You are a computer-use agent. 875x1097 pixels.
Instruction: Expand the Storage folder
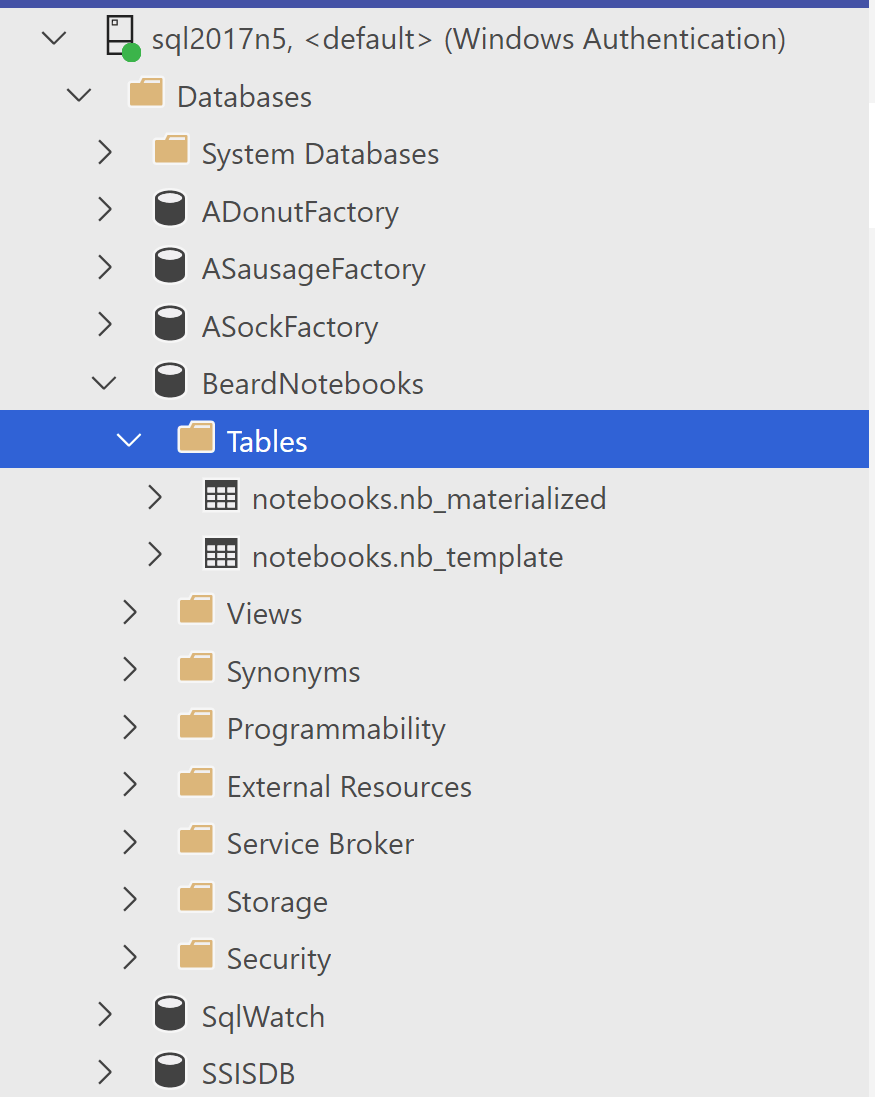click(129, 901)
